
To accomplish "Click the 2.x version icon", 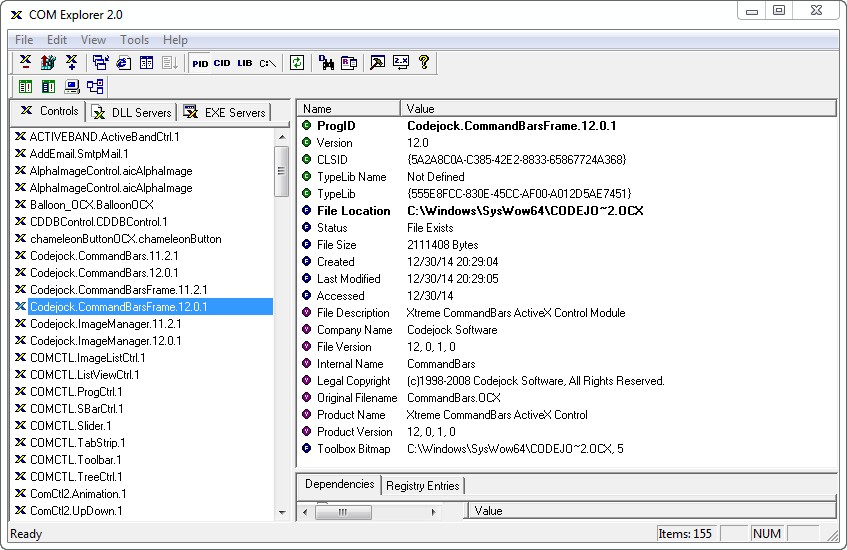I will click(401, 63).
